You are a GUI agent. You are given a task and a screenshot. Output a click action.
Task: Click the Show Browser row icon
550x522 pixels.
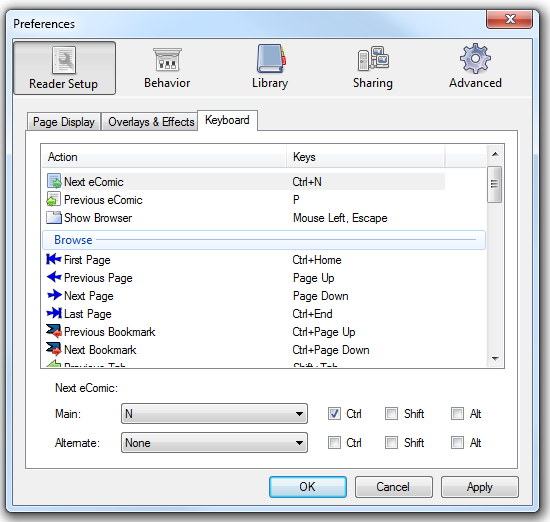pyautogui.click(x=54, y=217)
